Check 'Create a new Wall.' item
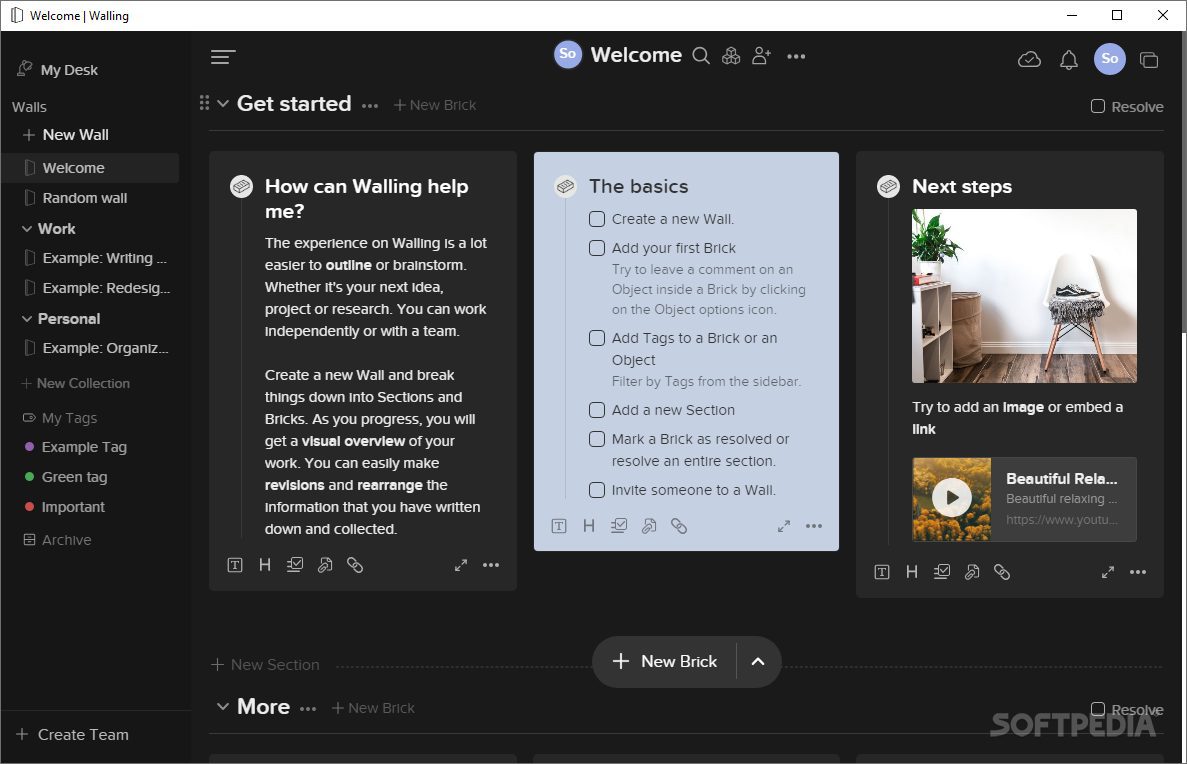1187x764 pixels. pyautogui.click(x=597, y=219)
